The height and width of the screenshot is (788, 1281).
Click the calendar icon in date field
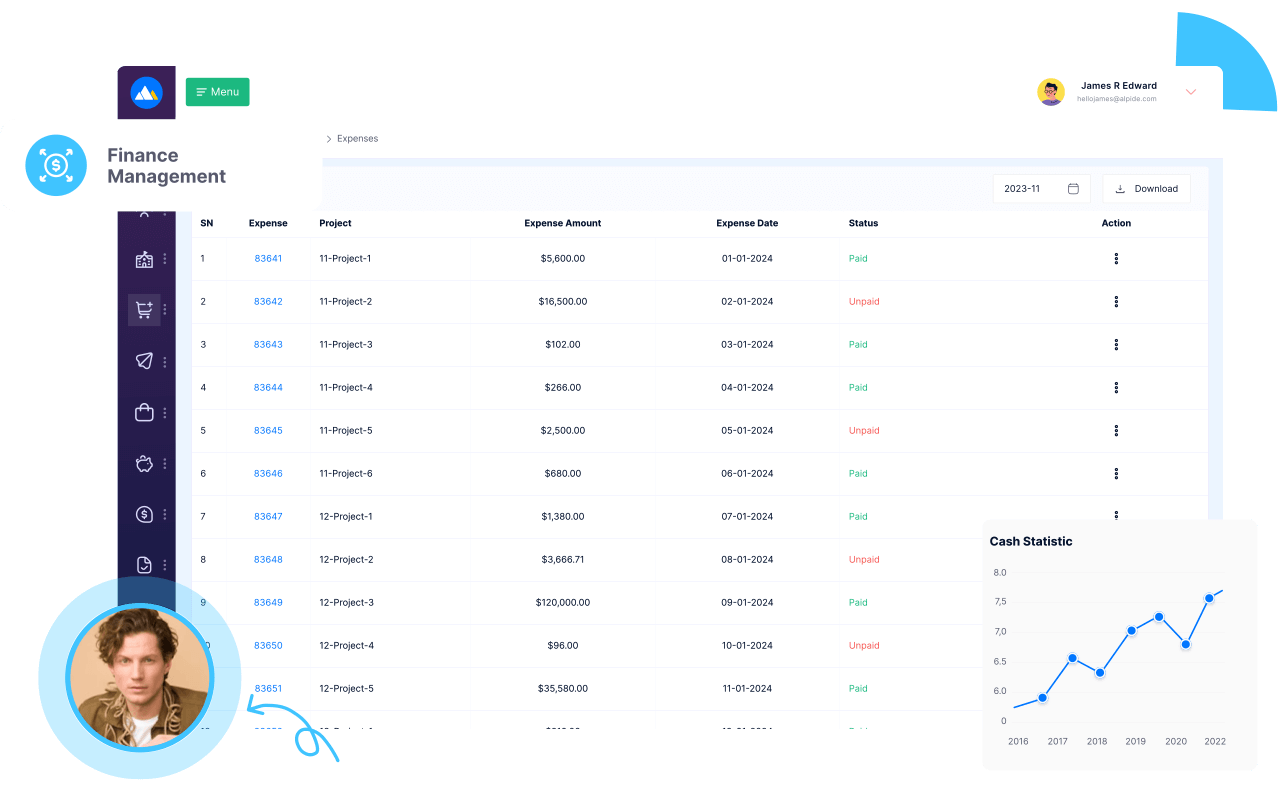(1073, 188)
